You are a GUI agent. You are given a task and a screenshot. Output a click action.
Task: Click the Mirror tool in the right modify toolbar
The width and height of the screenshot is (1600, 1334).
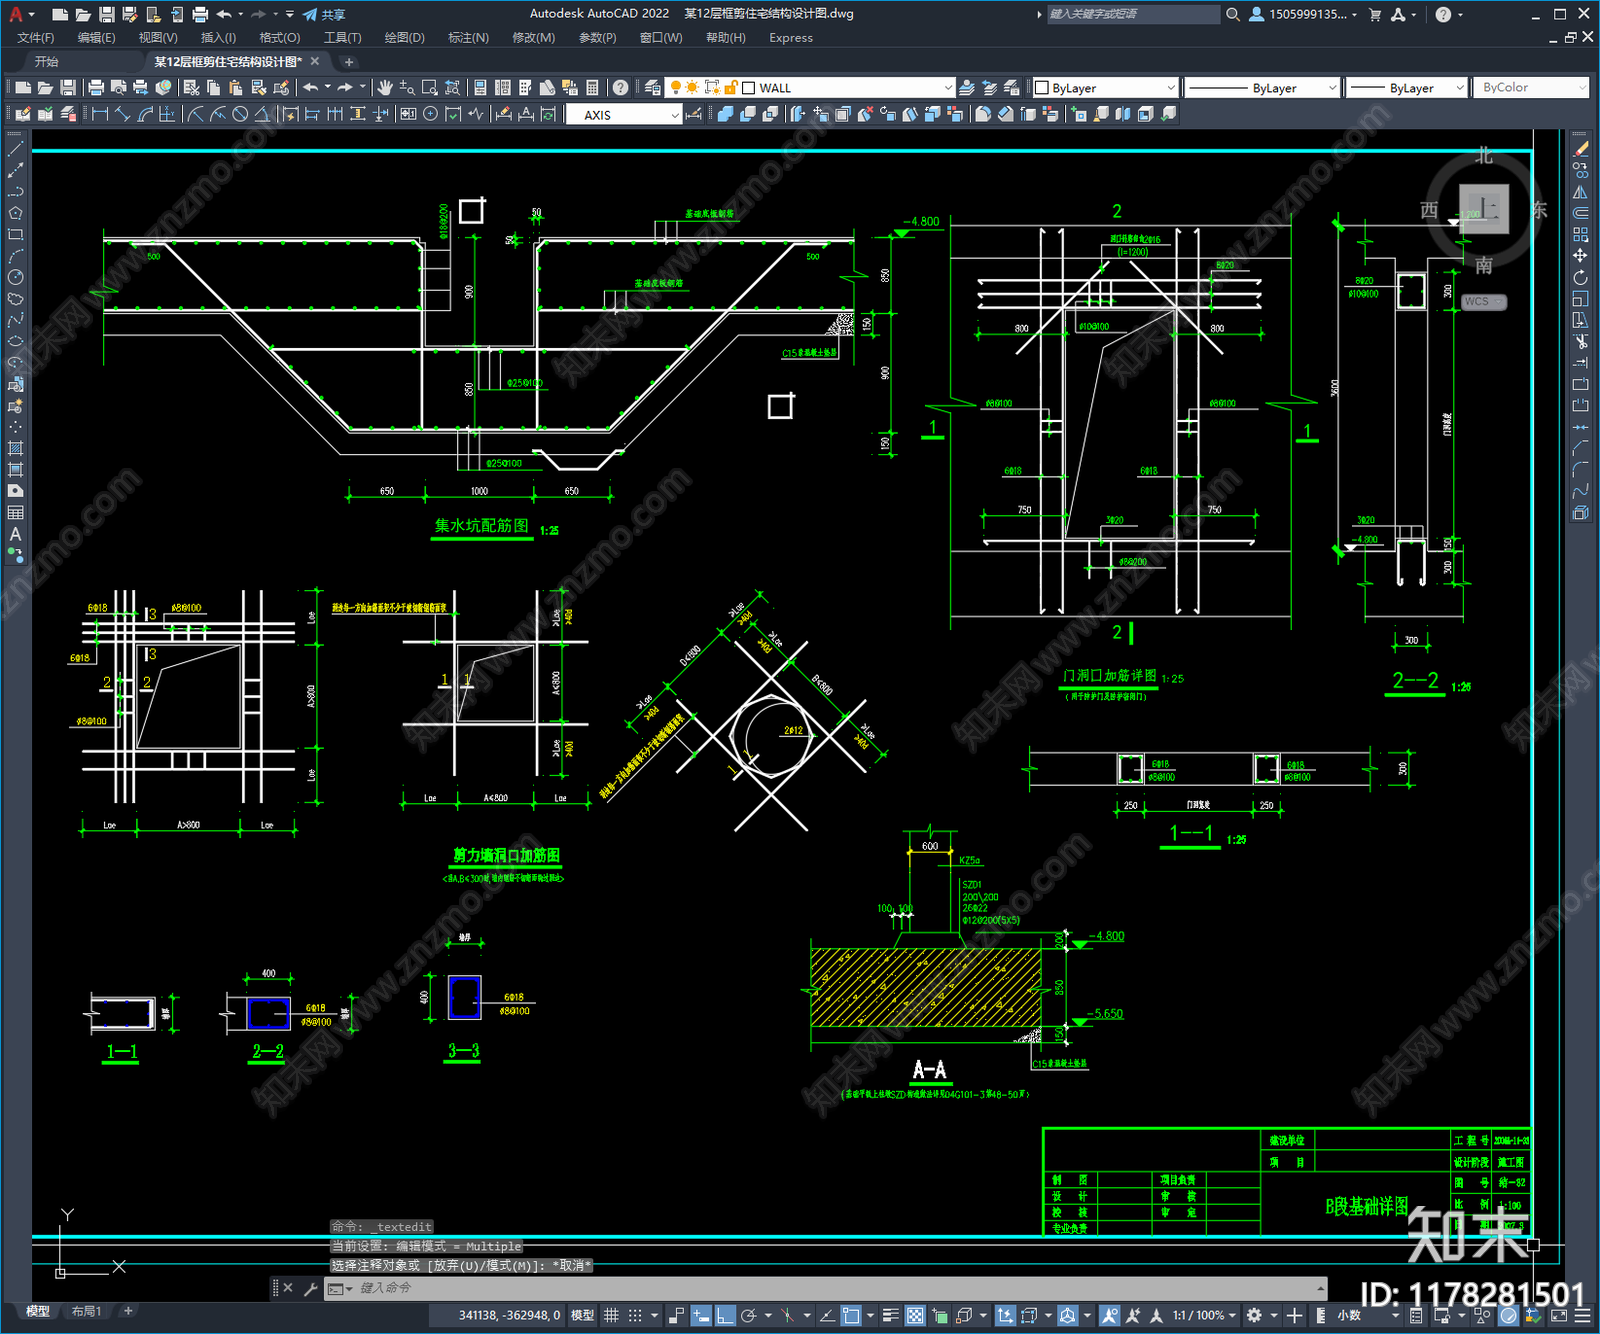tap(1580, 192)
